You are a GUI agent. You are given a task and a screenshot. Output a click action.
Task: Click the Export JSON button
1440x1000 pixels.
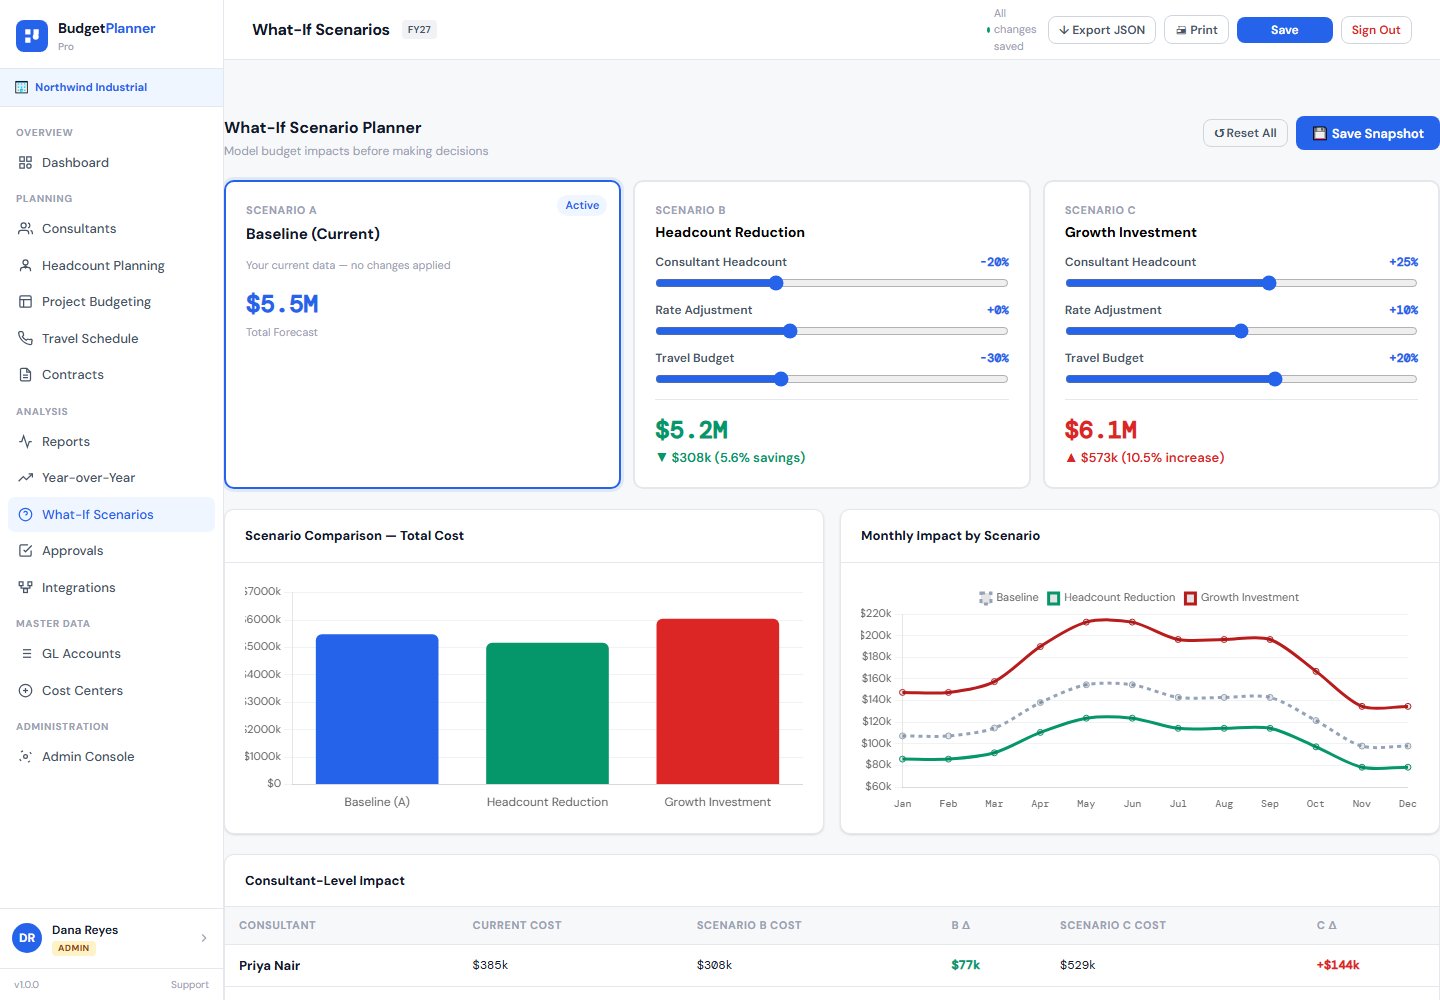(x=1102, y=30)
